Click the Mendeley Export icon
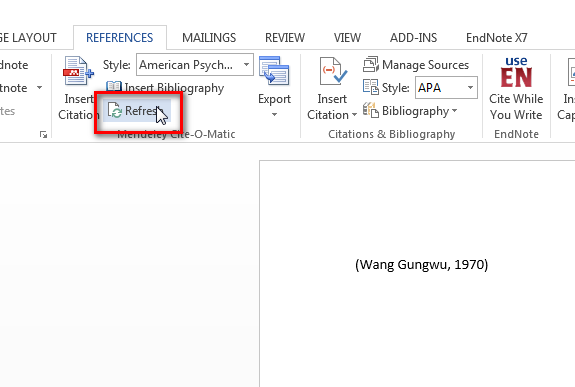Viewport: 575px width, 387px height. 274,71
